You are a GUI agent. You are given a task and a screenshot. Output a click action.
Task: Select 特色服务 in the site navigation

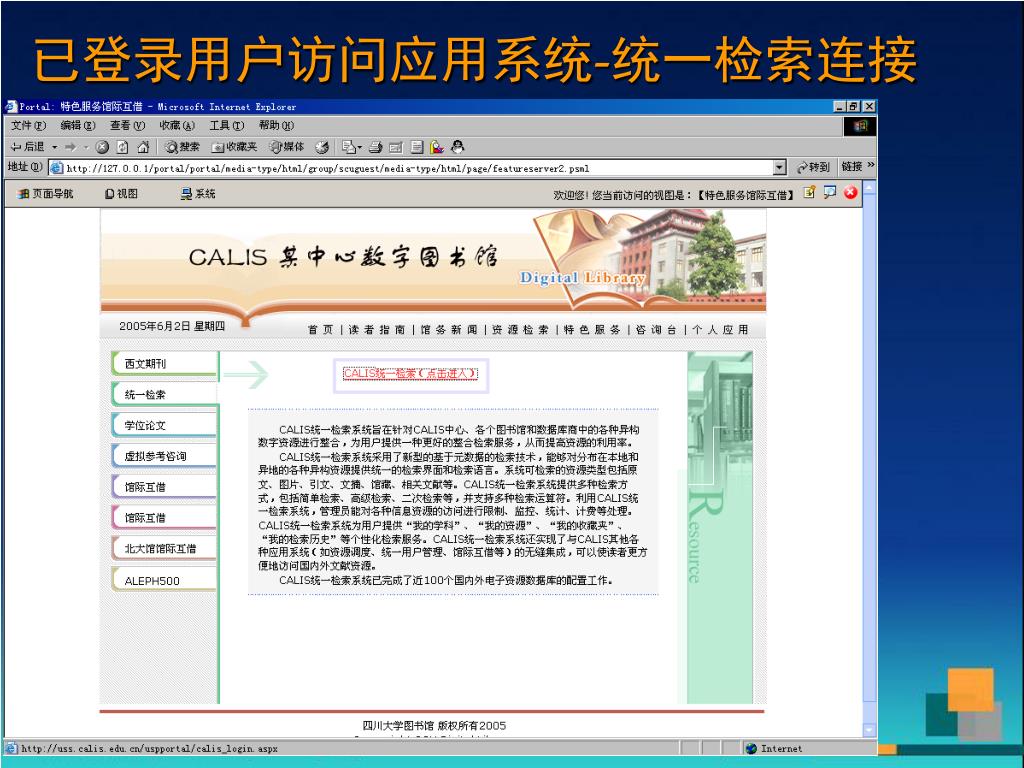(x=592, y=330)
